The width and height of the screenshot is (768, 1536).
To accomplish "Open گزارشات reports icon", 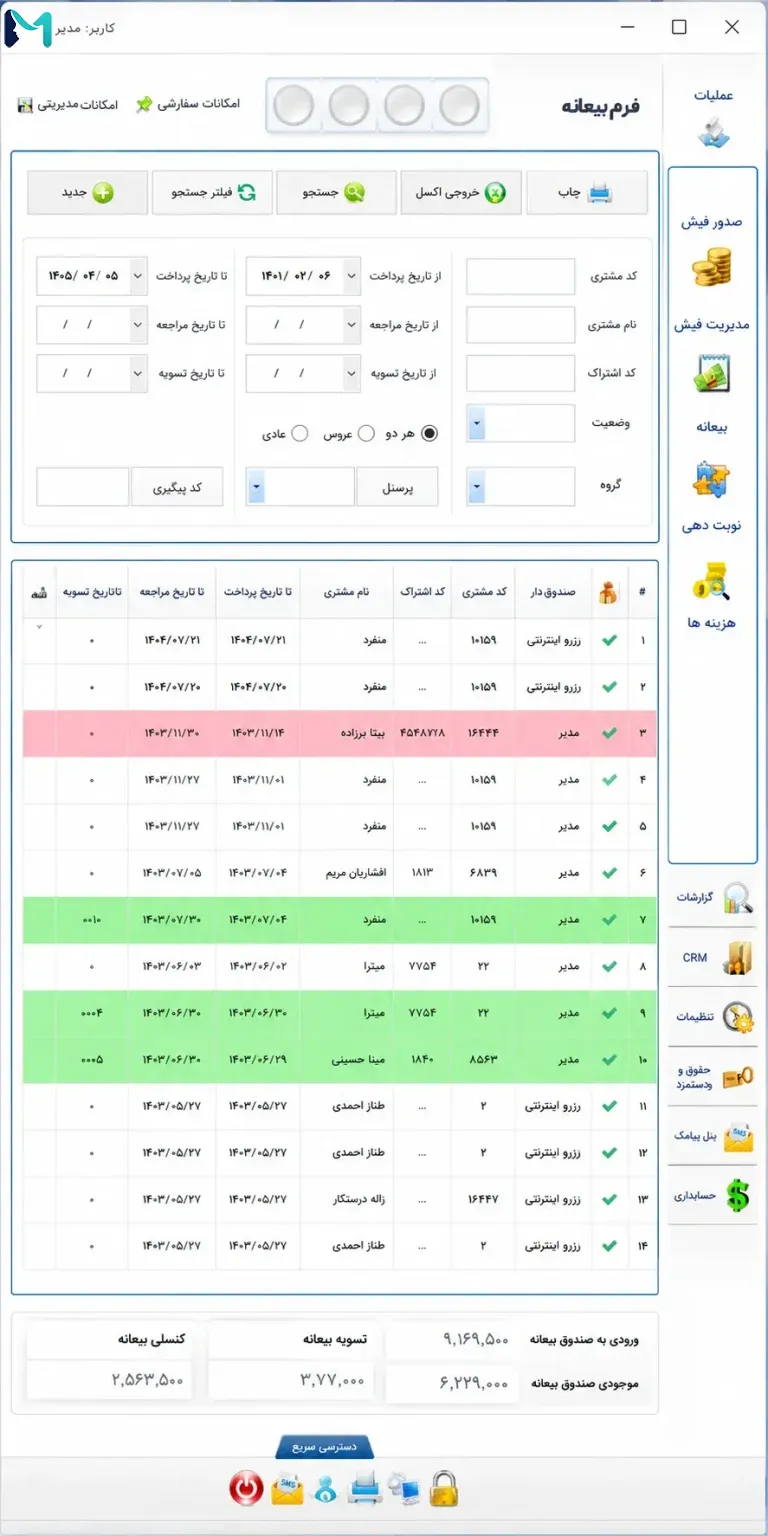I will [739, 897].
